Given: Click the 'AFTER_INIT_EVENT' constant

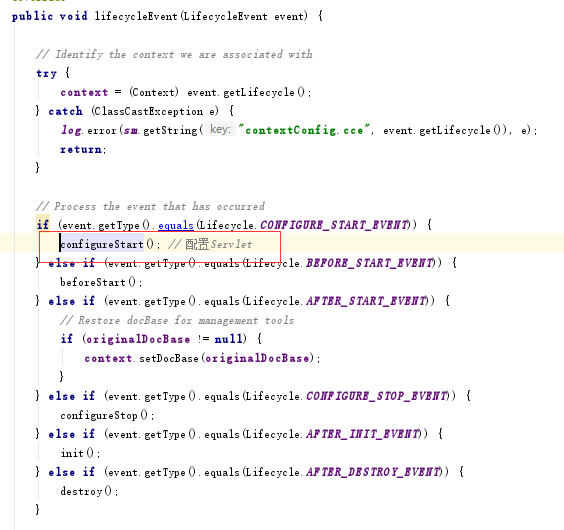Looking at the screenshot, I should point(363,434).
